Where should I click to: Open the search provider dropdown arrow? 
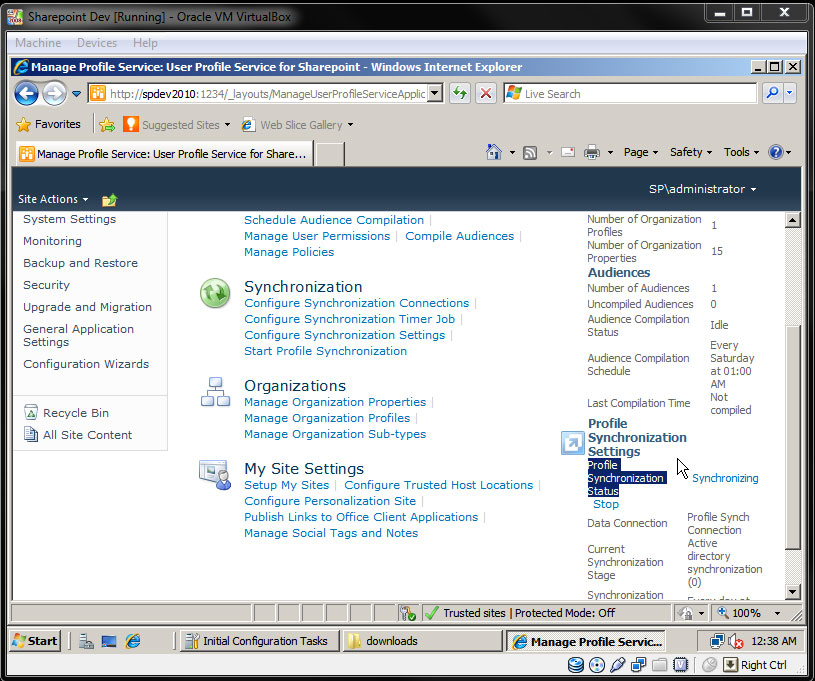[790, 94]
